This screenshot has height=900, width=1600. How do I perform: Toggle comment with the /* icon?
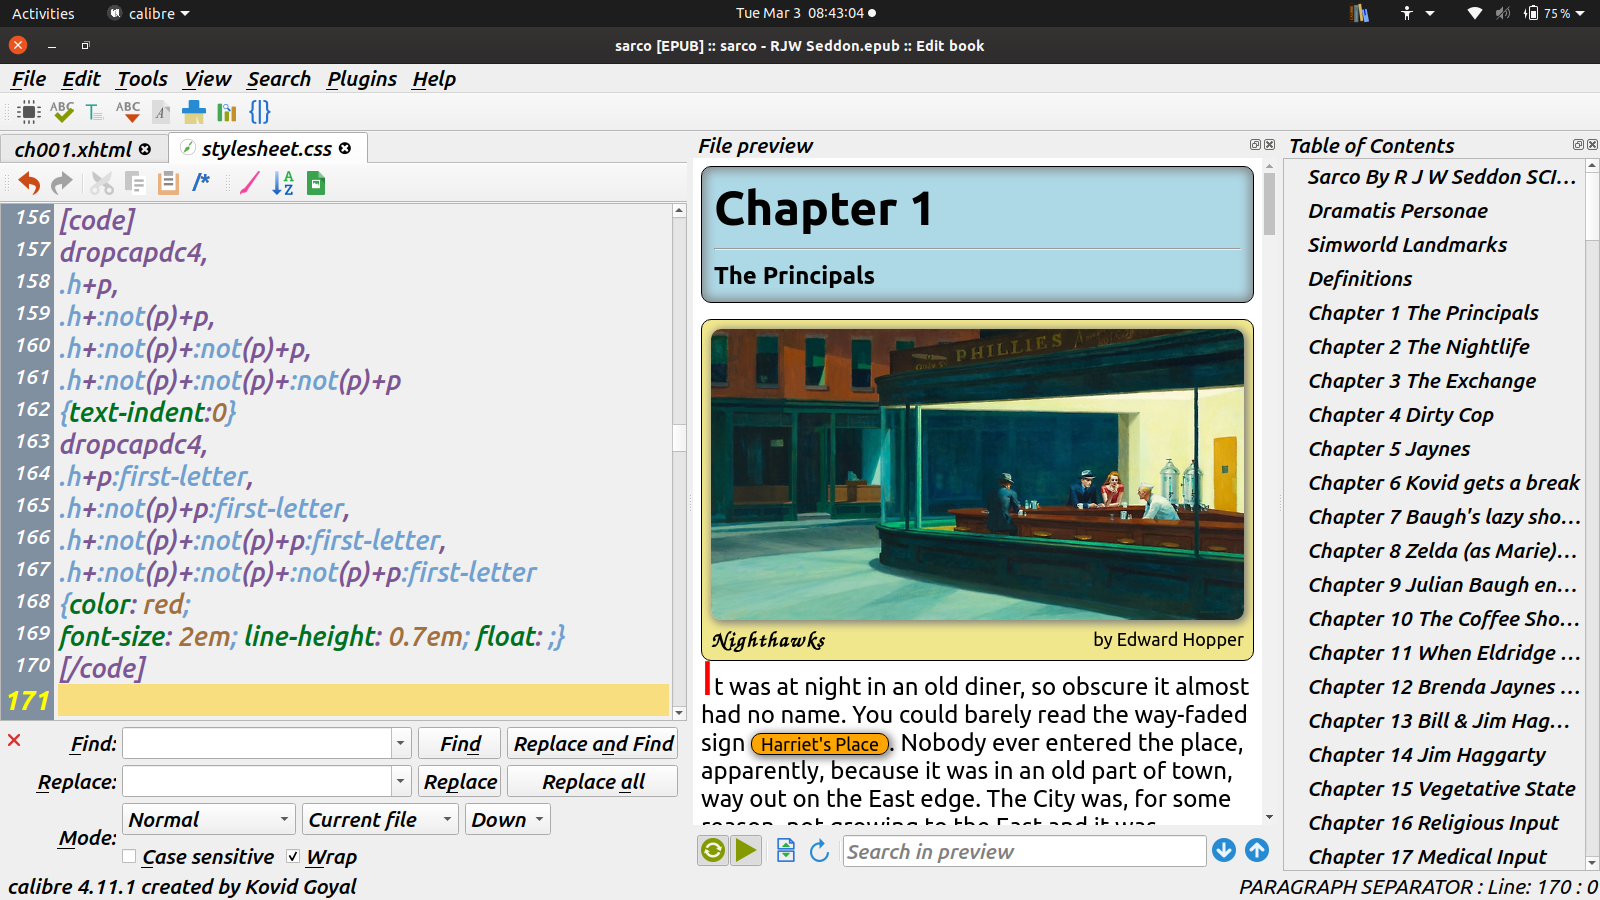tap(201, 182)
